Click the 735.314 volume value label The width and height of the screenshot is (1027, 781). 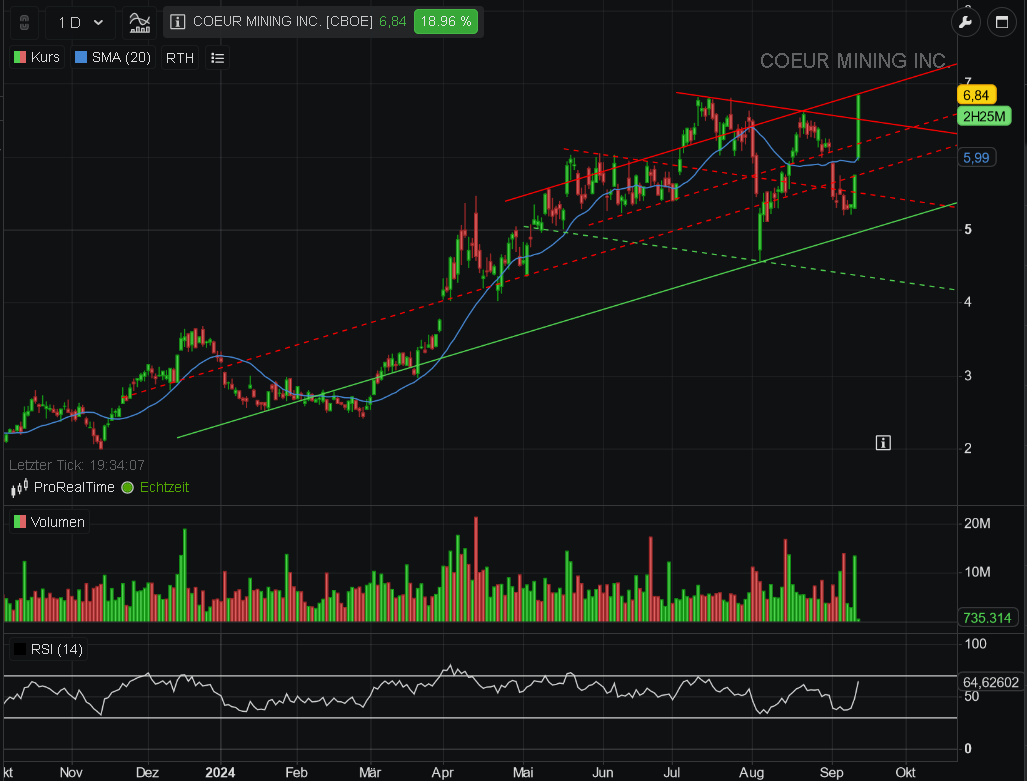[x=987, y=618]
